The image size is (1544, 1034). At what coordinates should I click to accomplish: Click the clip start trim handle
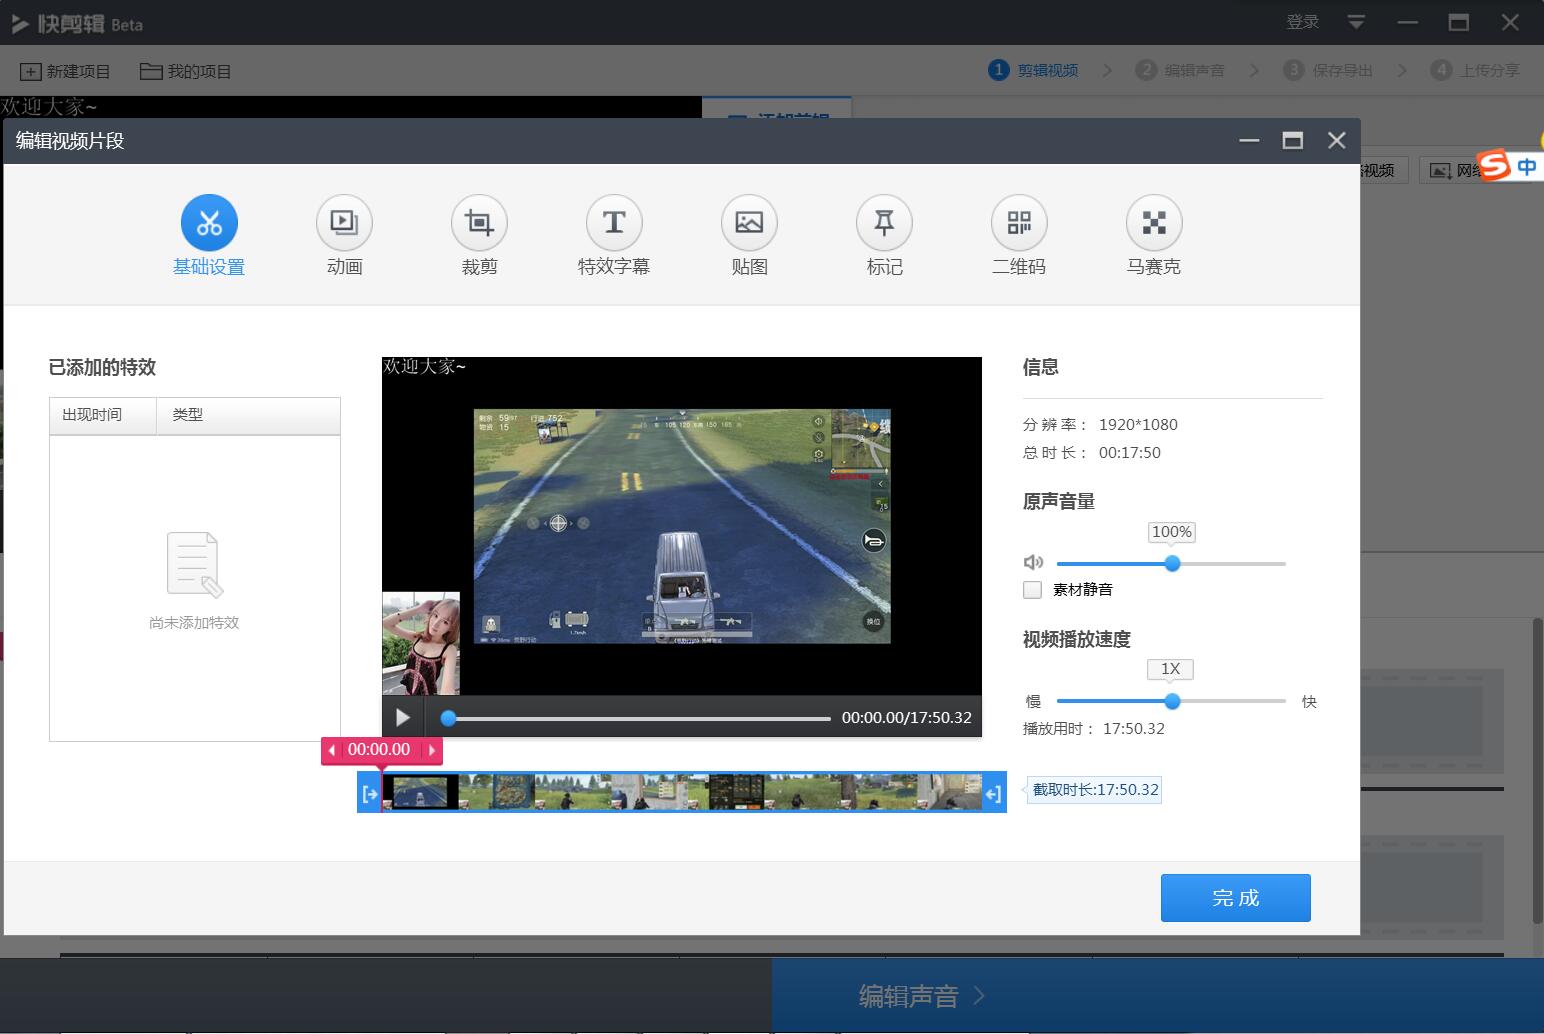point(369,793)
